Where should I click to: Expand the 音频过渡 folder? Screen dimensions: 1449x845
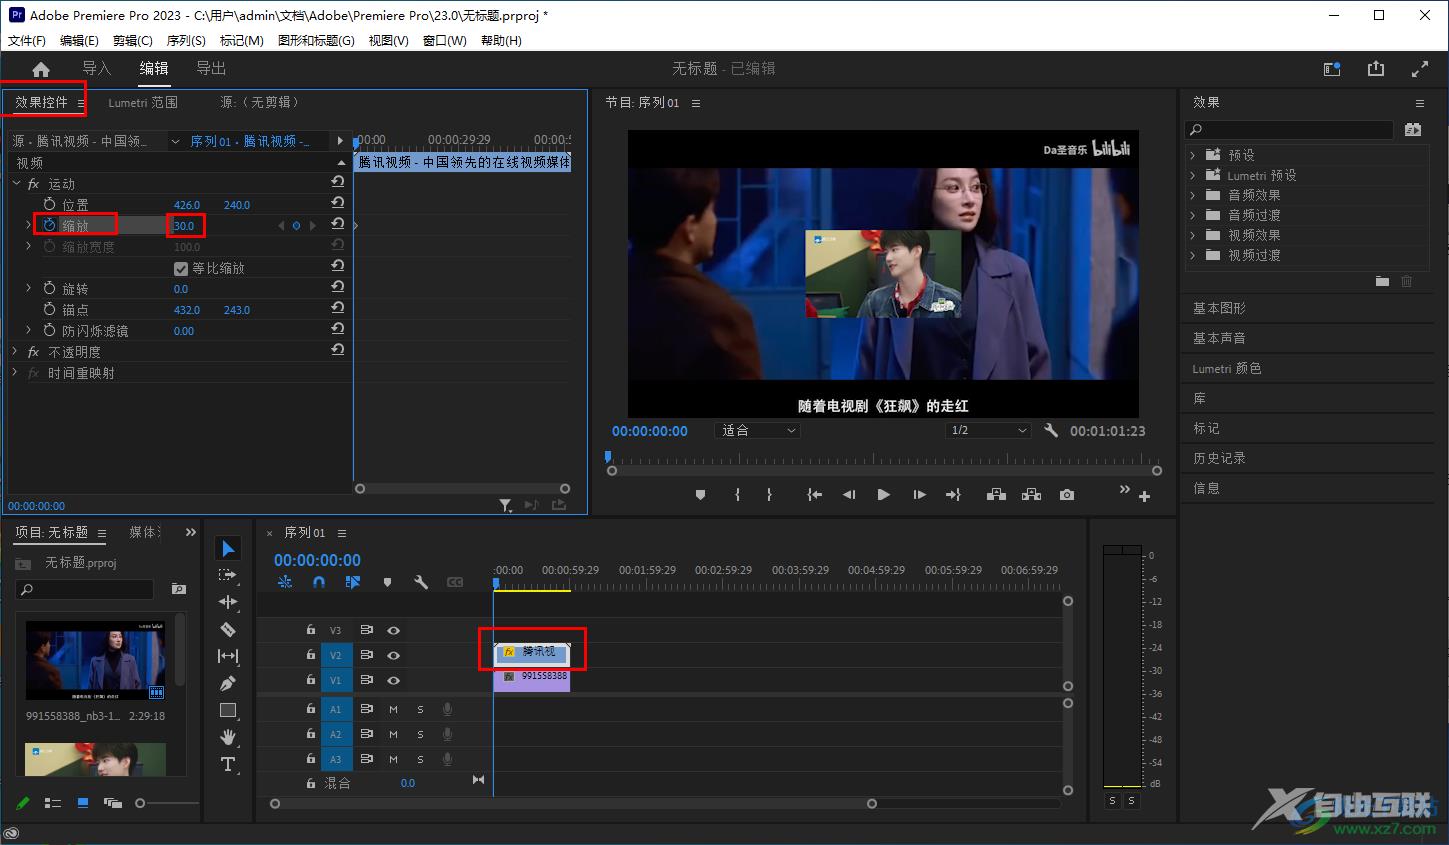point(1193,215)
